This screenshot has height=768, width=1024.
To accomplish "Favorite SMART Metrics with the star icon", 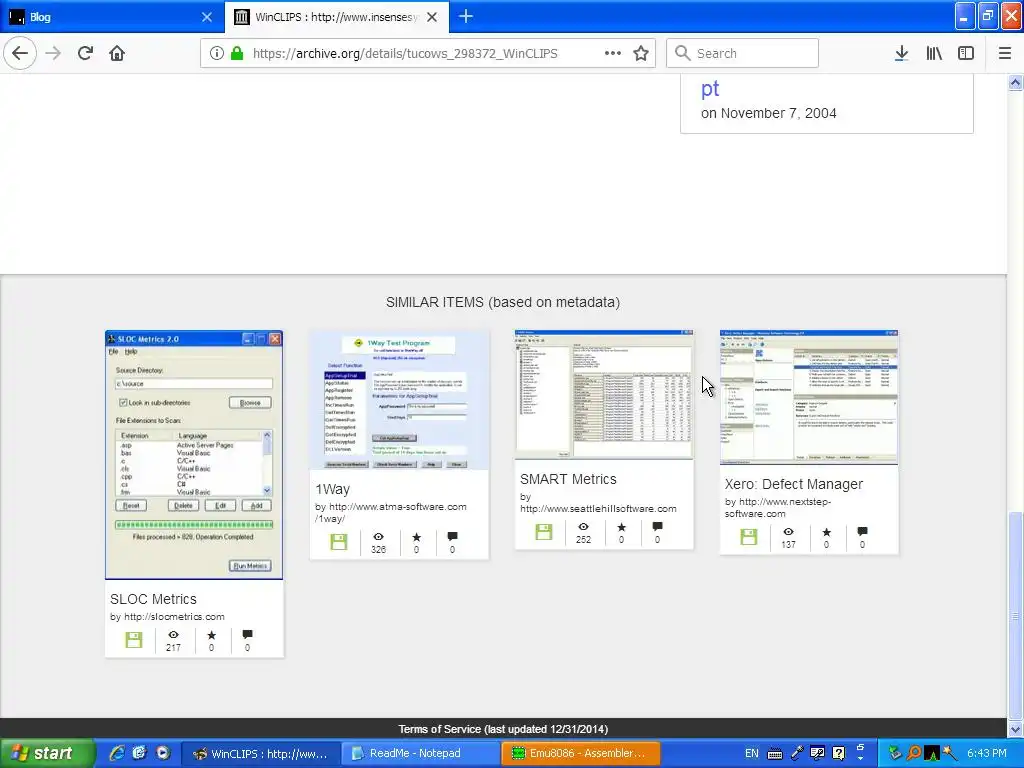I will pos(621,527).
